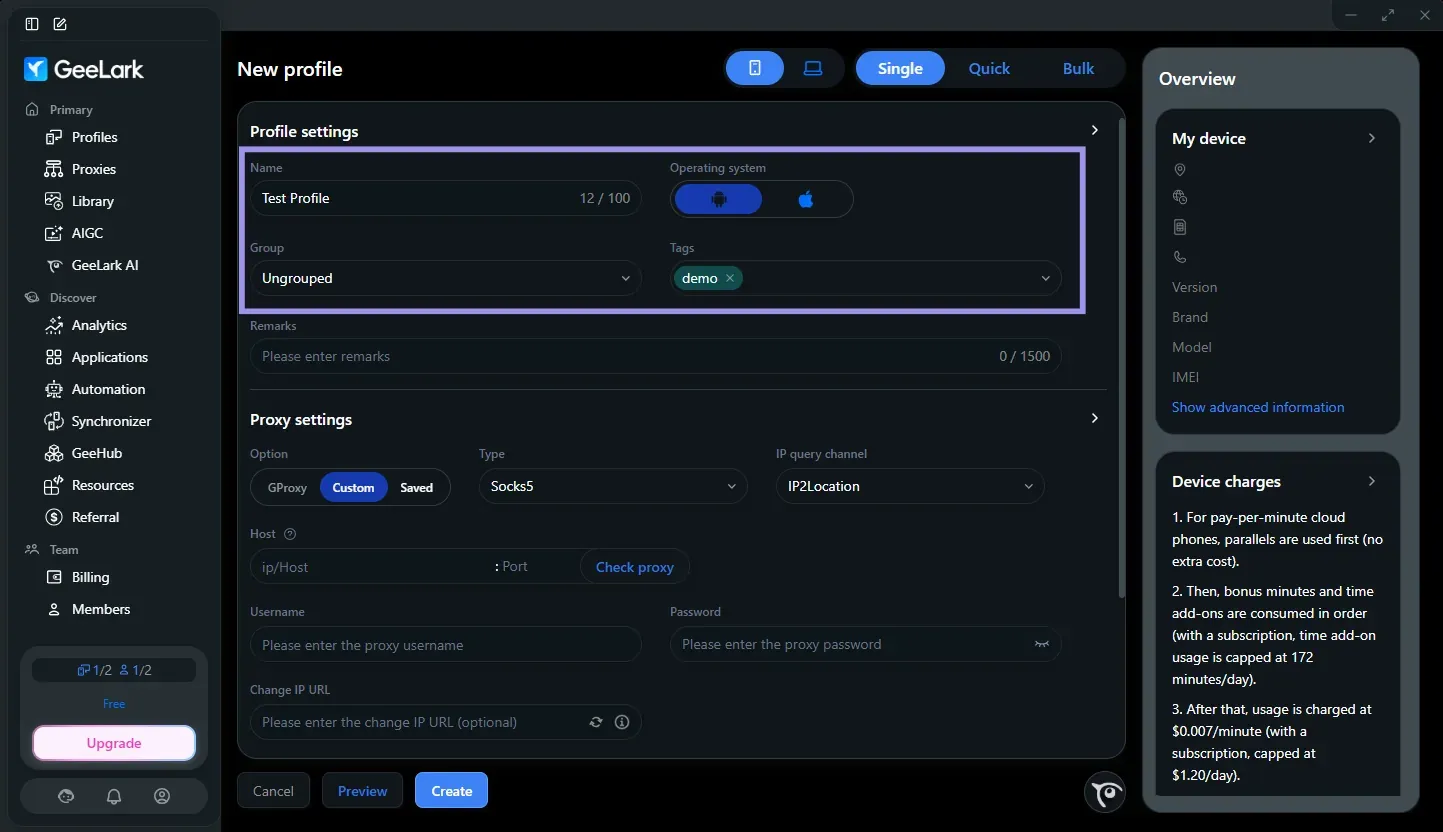Select the desktop laptop profile type
This screenshot has width=1443, height=832.
point(813,68)
